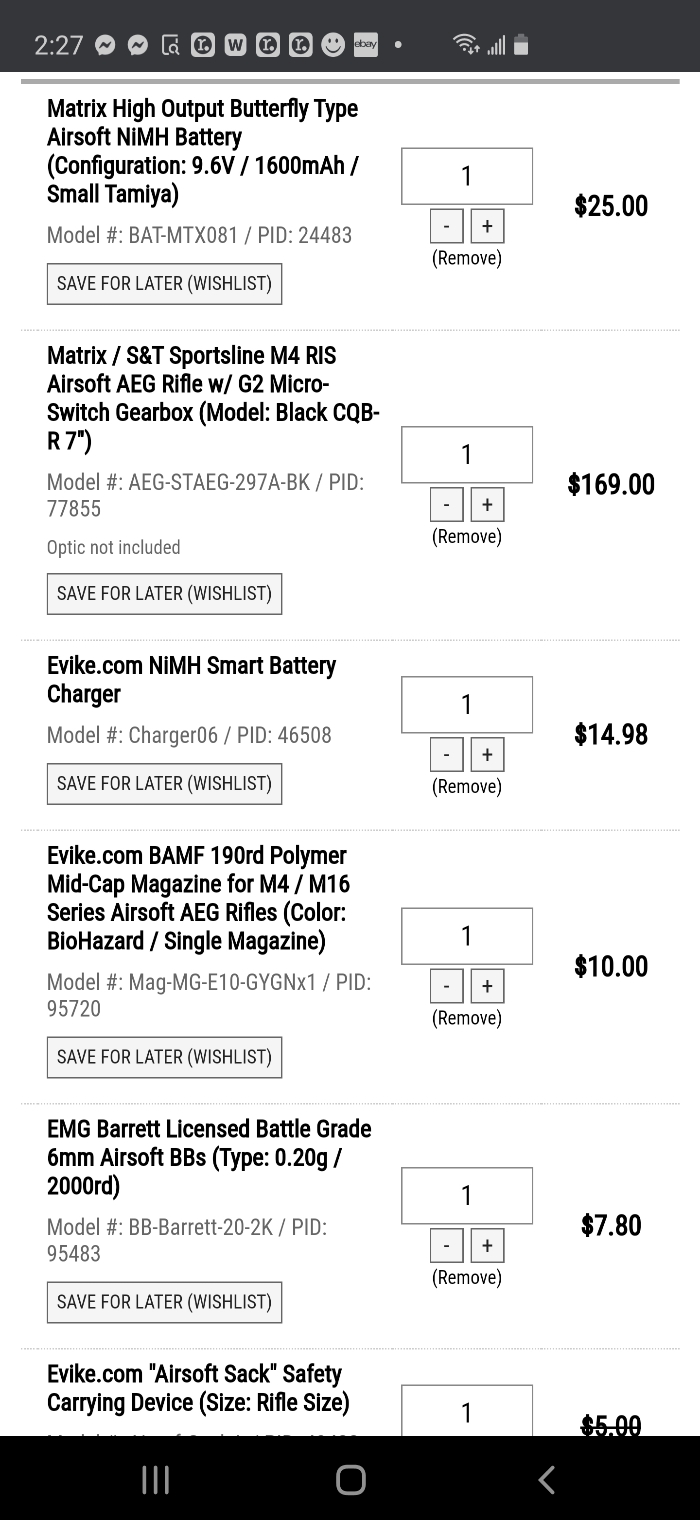Increase quantity of Matrix Butterfly battery
The height and width of the screenshot is (1520, 700).
tap(487, 226)
